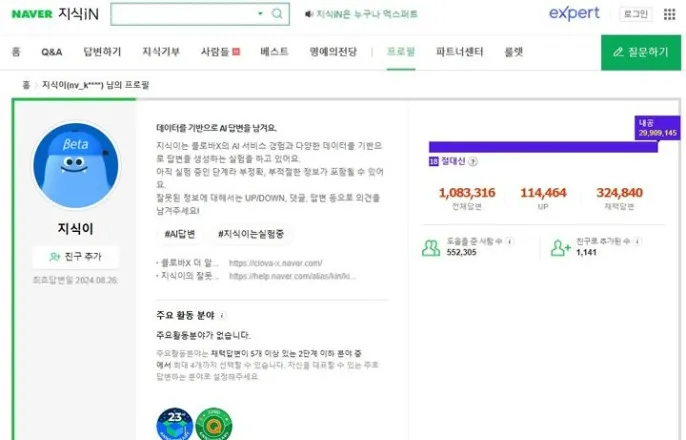Screen dimensions: 686x440
Task: Click the 친구 추가 button
Action: 76,257
